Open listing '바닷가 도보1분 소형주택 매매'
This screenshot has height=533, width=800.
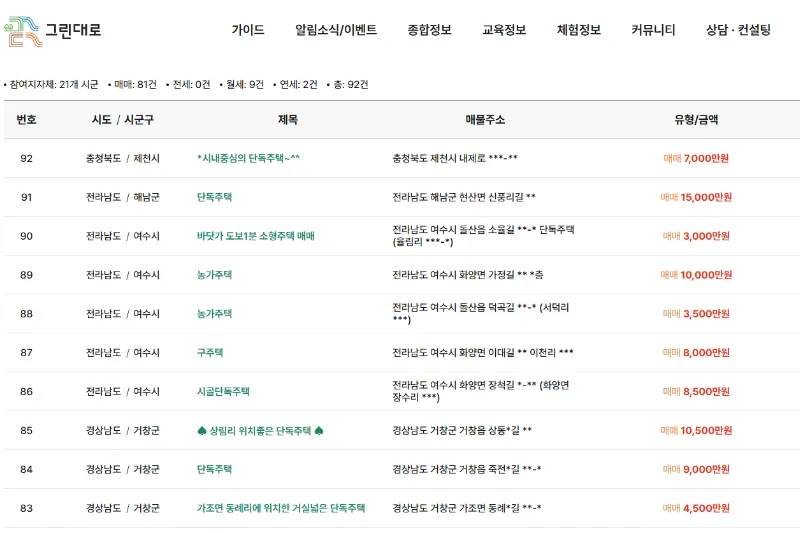click(x=256, y=236)
